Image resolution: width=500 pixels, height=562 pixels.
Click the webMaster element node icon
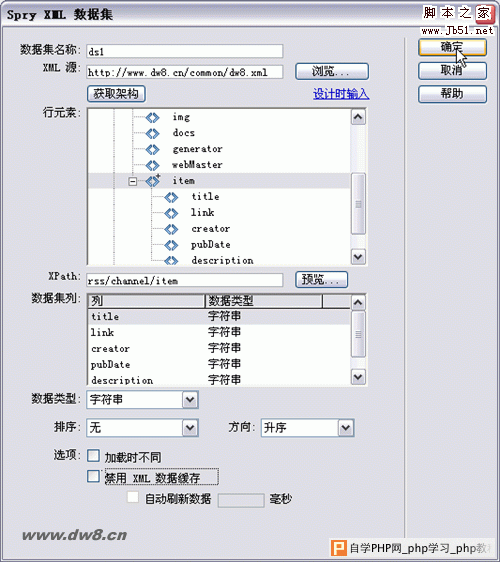153,165
